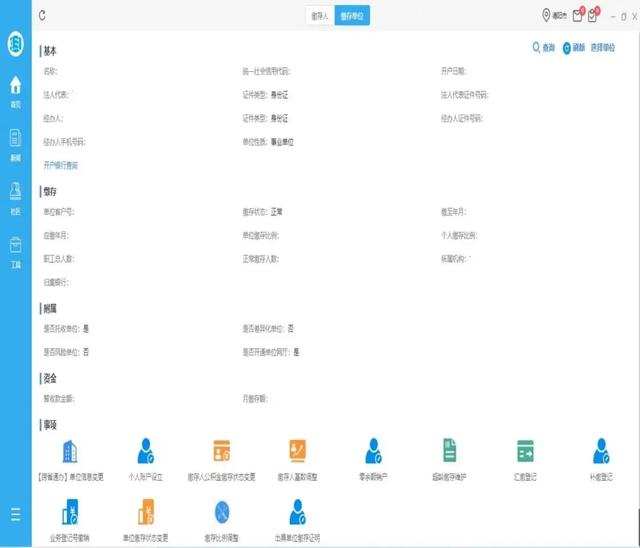Click the 是否托收单位 field
640x548 pixels.
tap(66, 328)
